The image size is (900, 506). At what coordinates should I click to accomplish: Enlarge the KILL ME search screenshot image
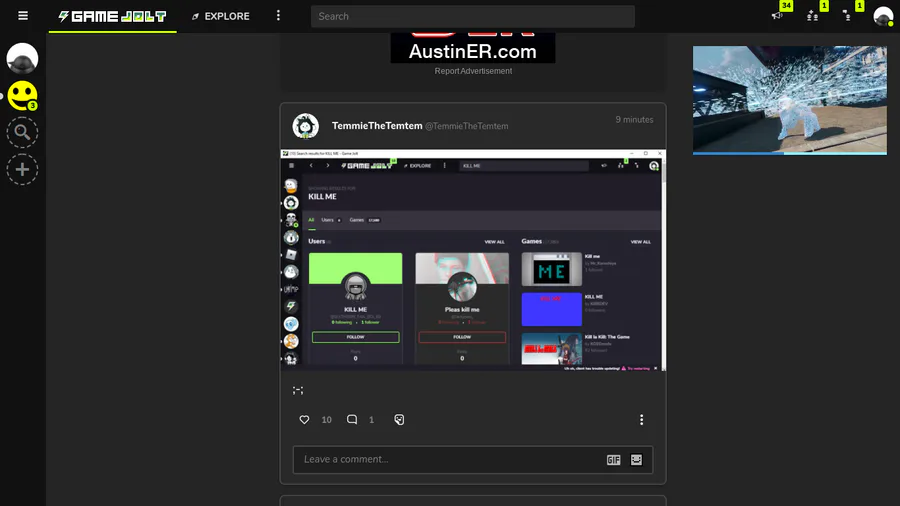click(x=473, y=260)
